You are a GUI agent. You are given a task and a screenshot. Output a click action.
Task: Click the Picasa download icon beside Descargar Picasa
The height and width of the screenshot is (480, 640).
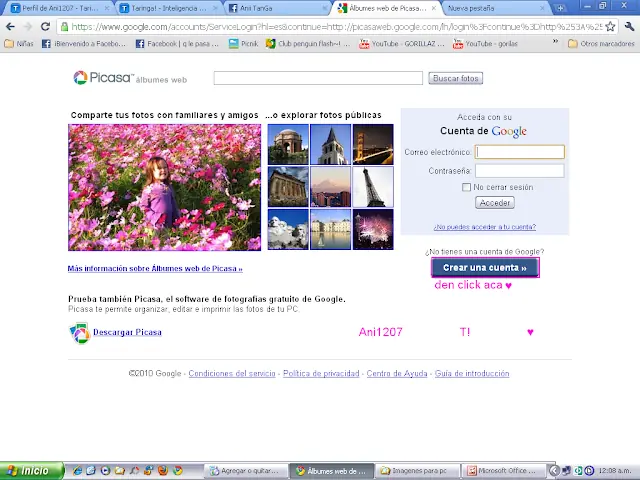[79, 333]
